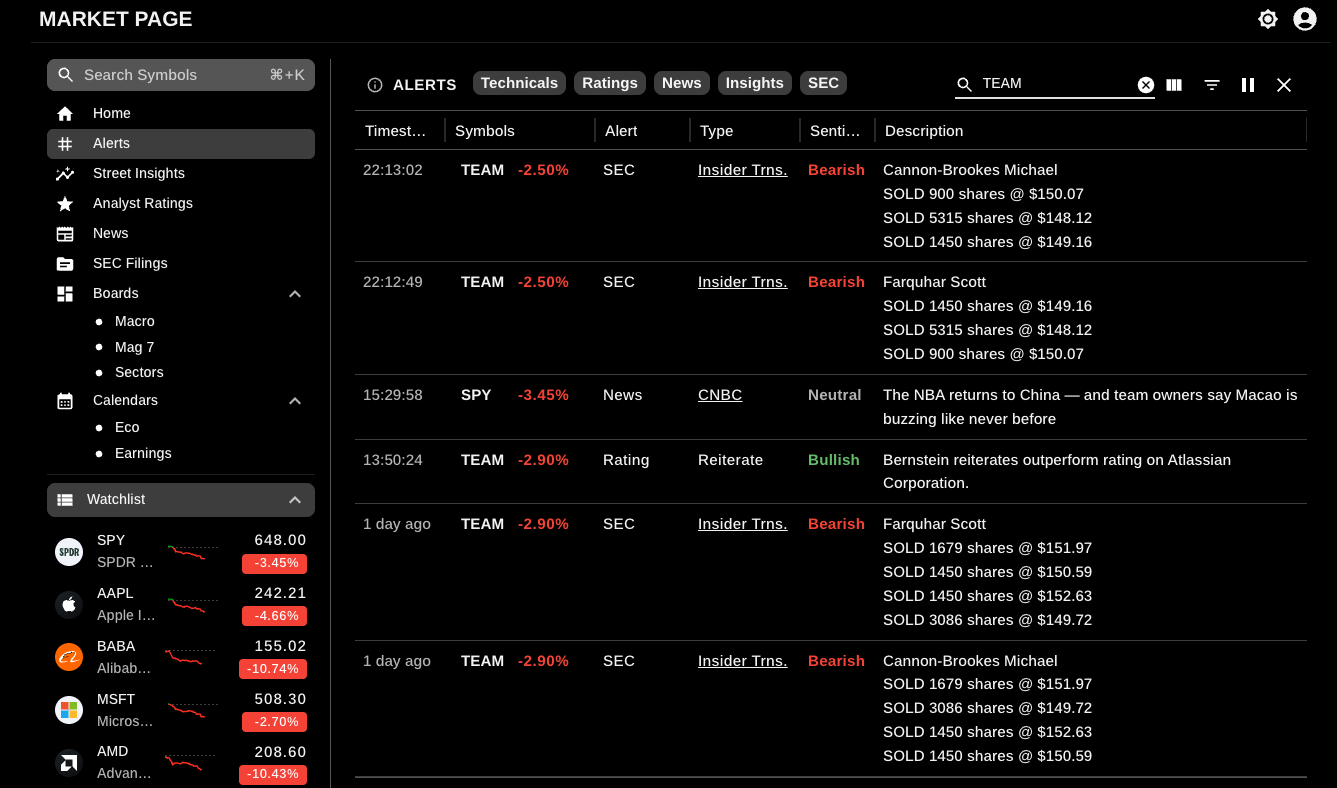
Task: Click the Analyst Ratings star icon
Action: point(65,203)
